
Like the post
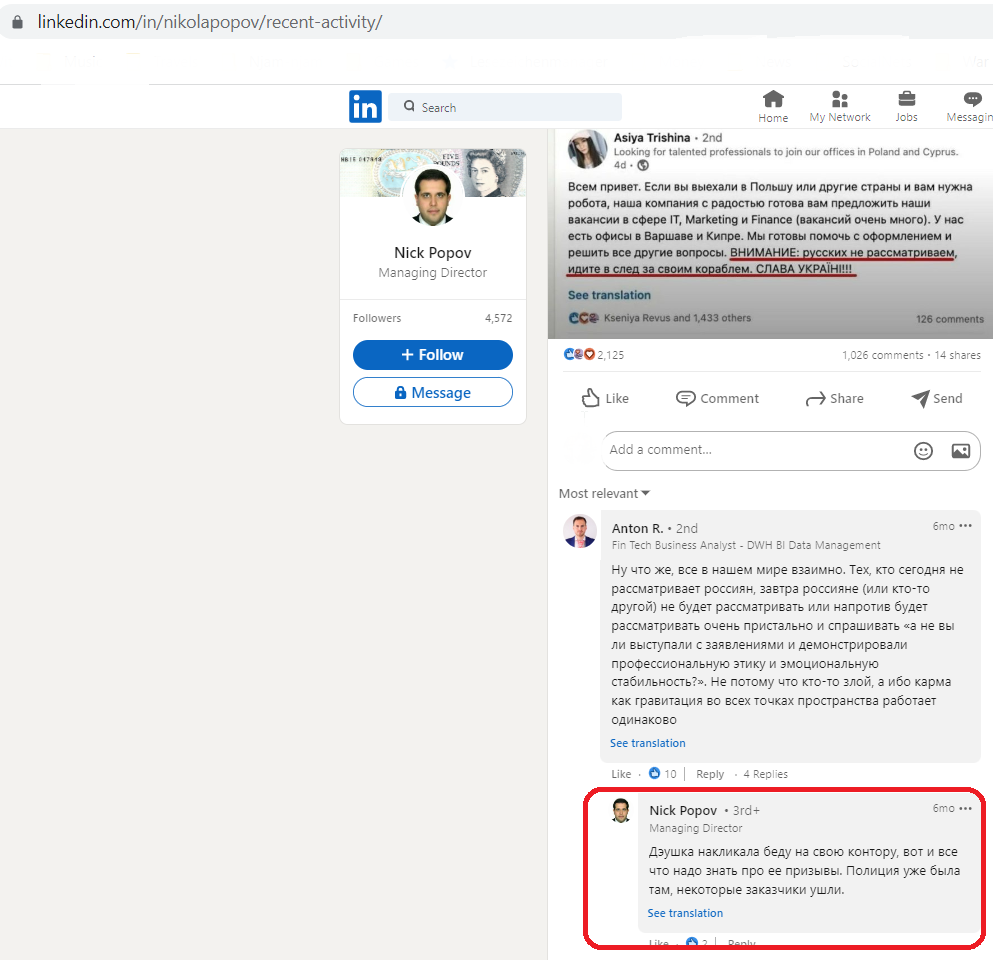(605, 398)
